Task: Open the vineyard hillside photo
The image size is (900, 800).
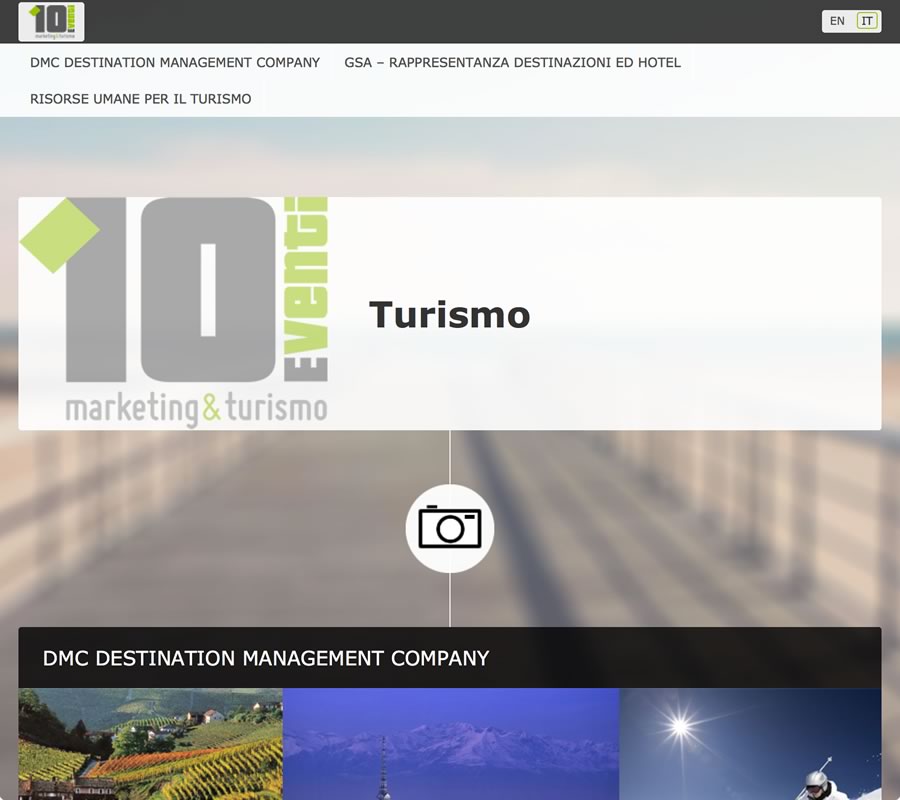Action: [150, 744]
